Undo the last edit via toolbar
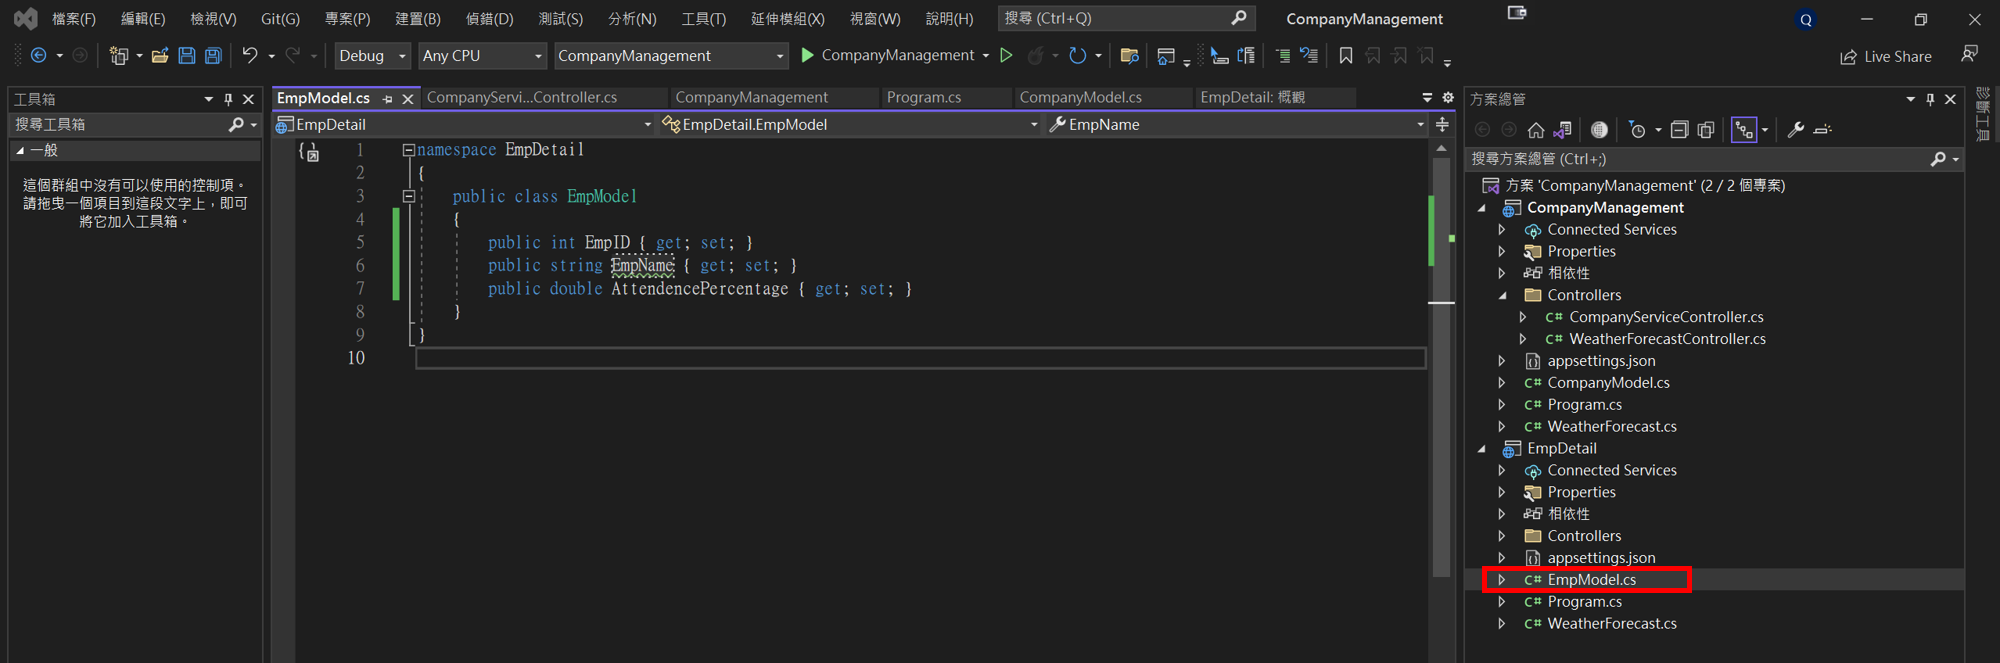 250,56
